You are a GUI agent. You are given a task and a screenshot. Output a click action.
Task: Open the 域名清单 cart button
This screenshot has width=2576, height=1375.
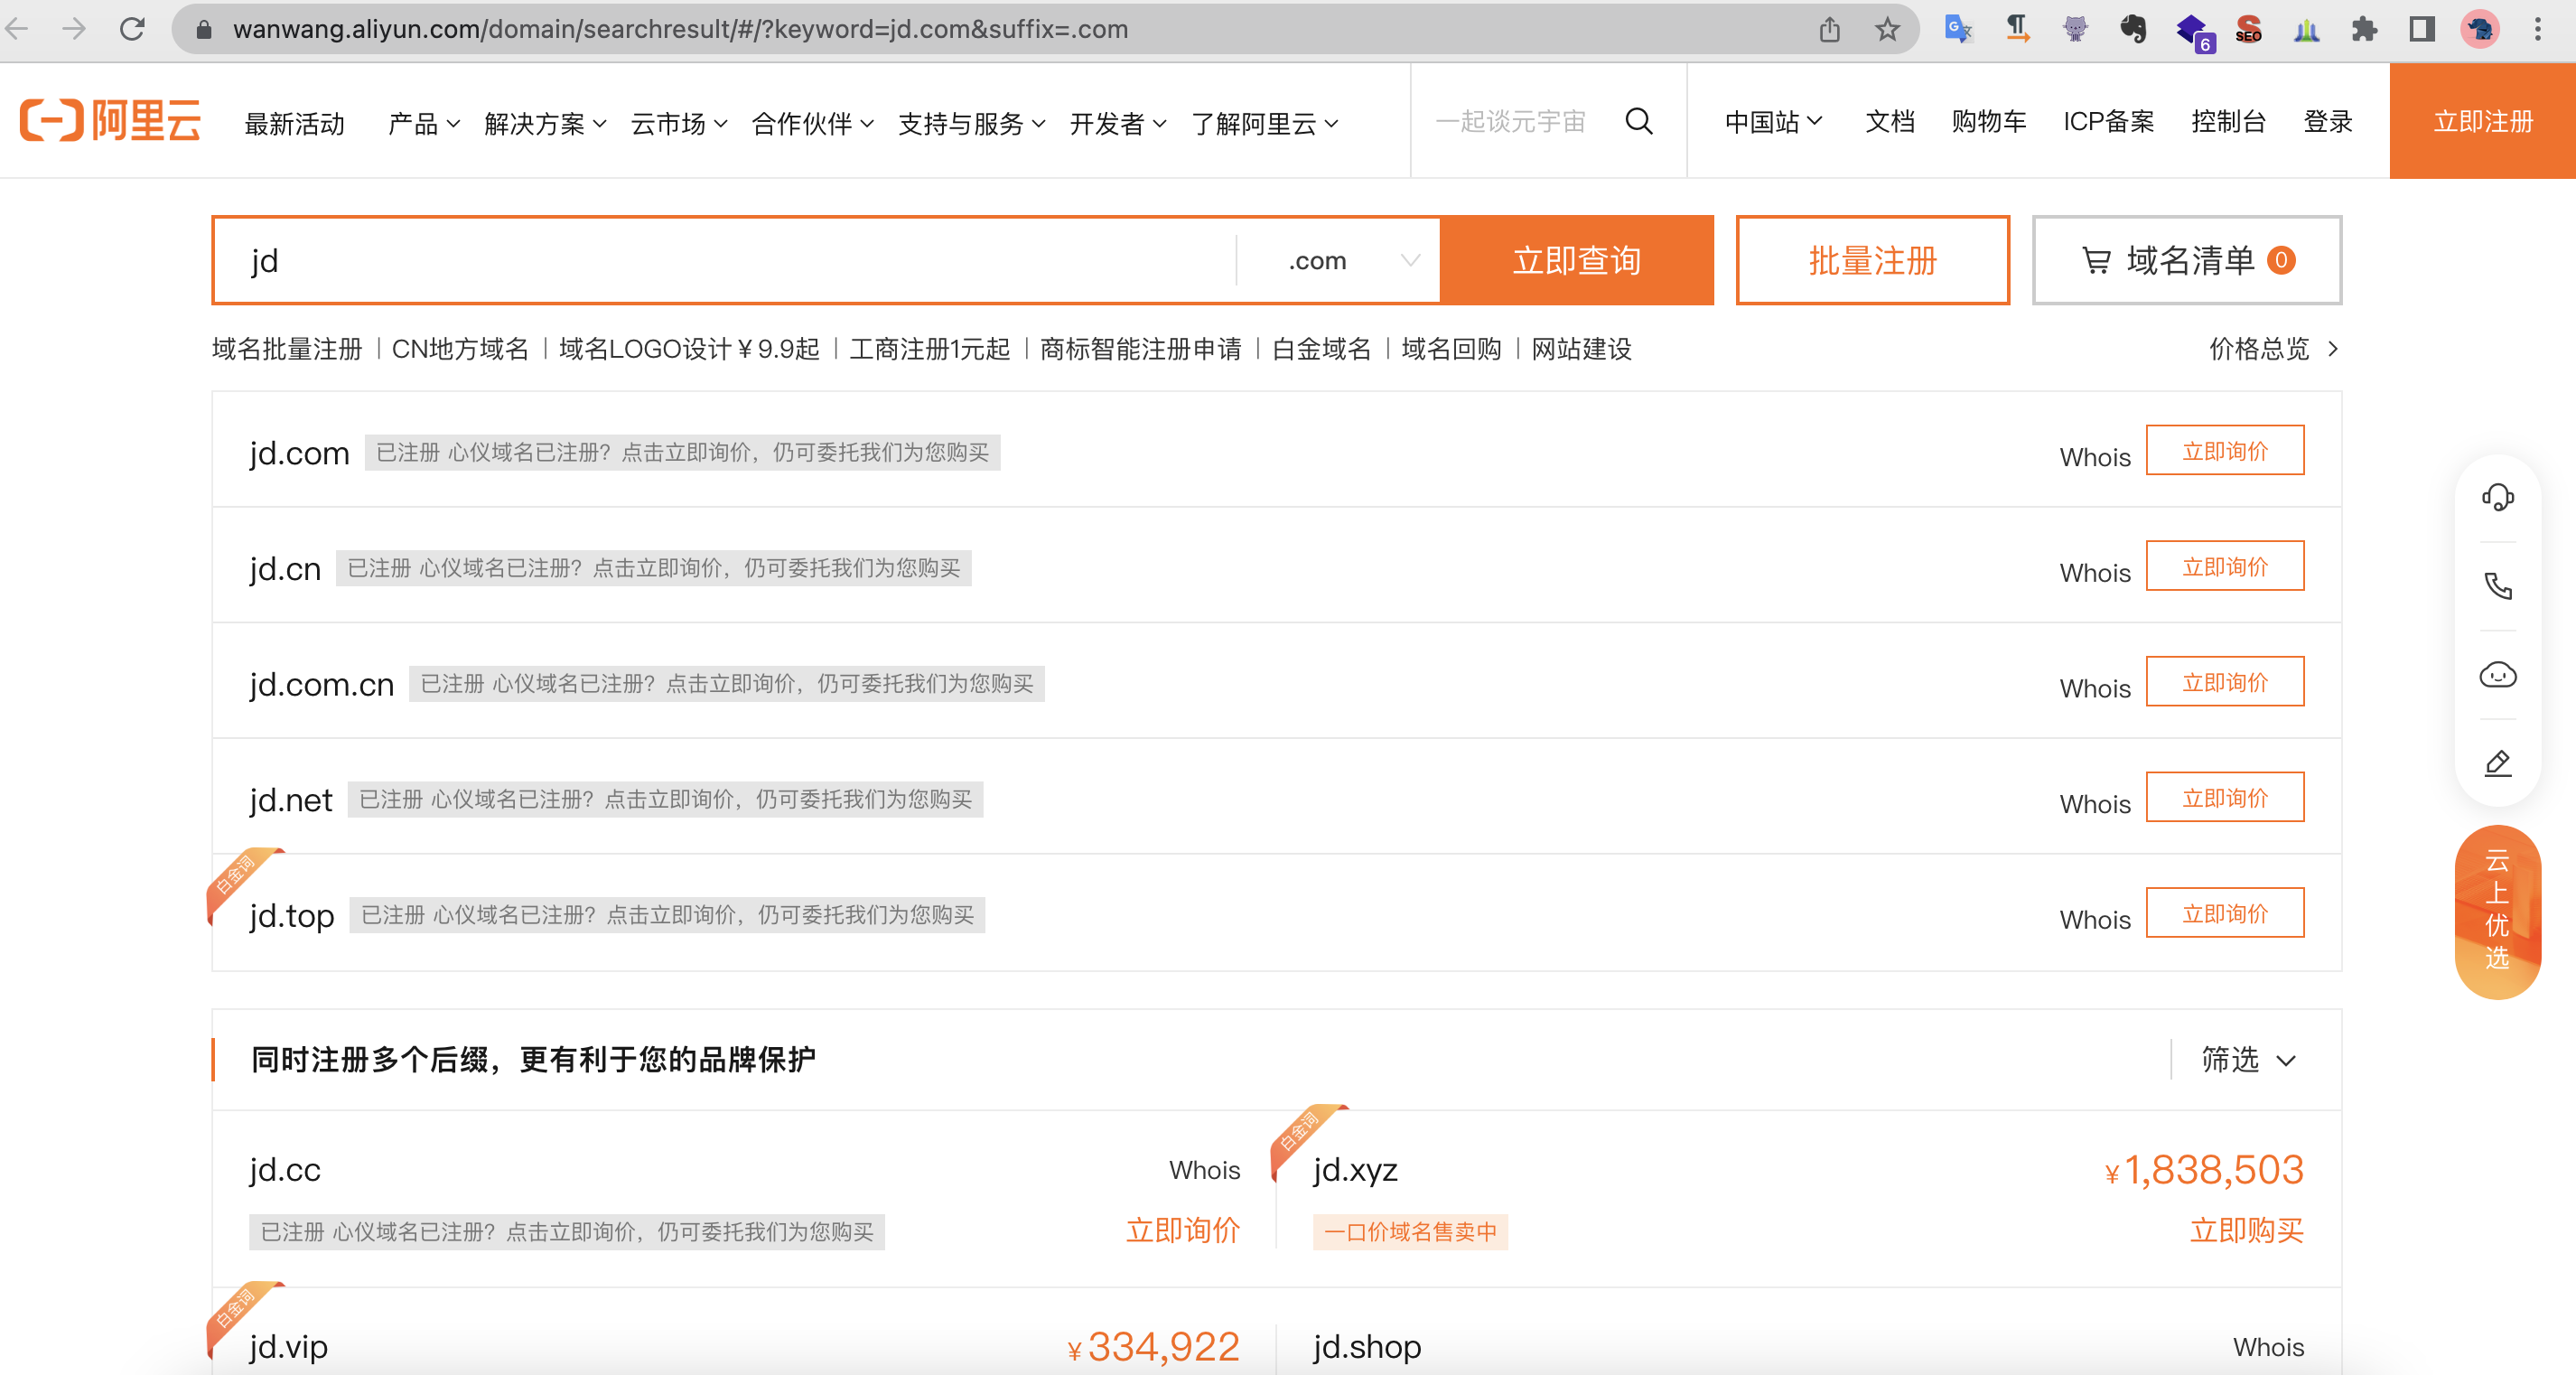2186,261
